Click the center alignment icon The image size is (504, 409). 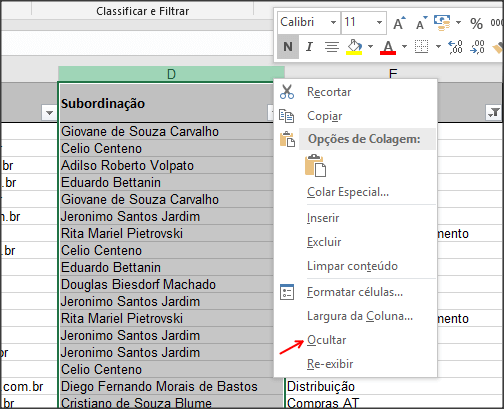pyautogui.click(x=332, y=47)
